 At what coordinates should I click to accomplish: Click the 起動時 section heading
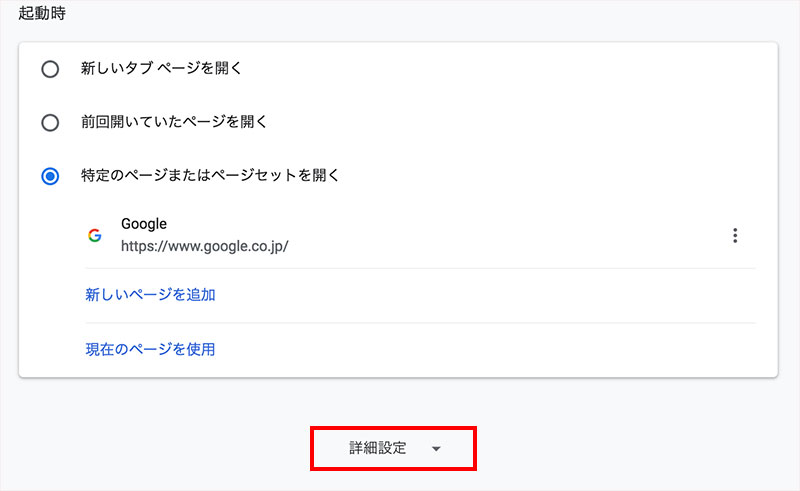41,15
